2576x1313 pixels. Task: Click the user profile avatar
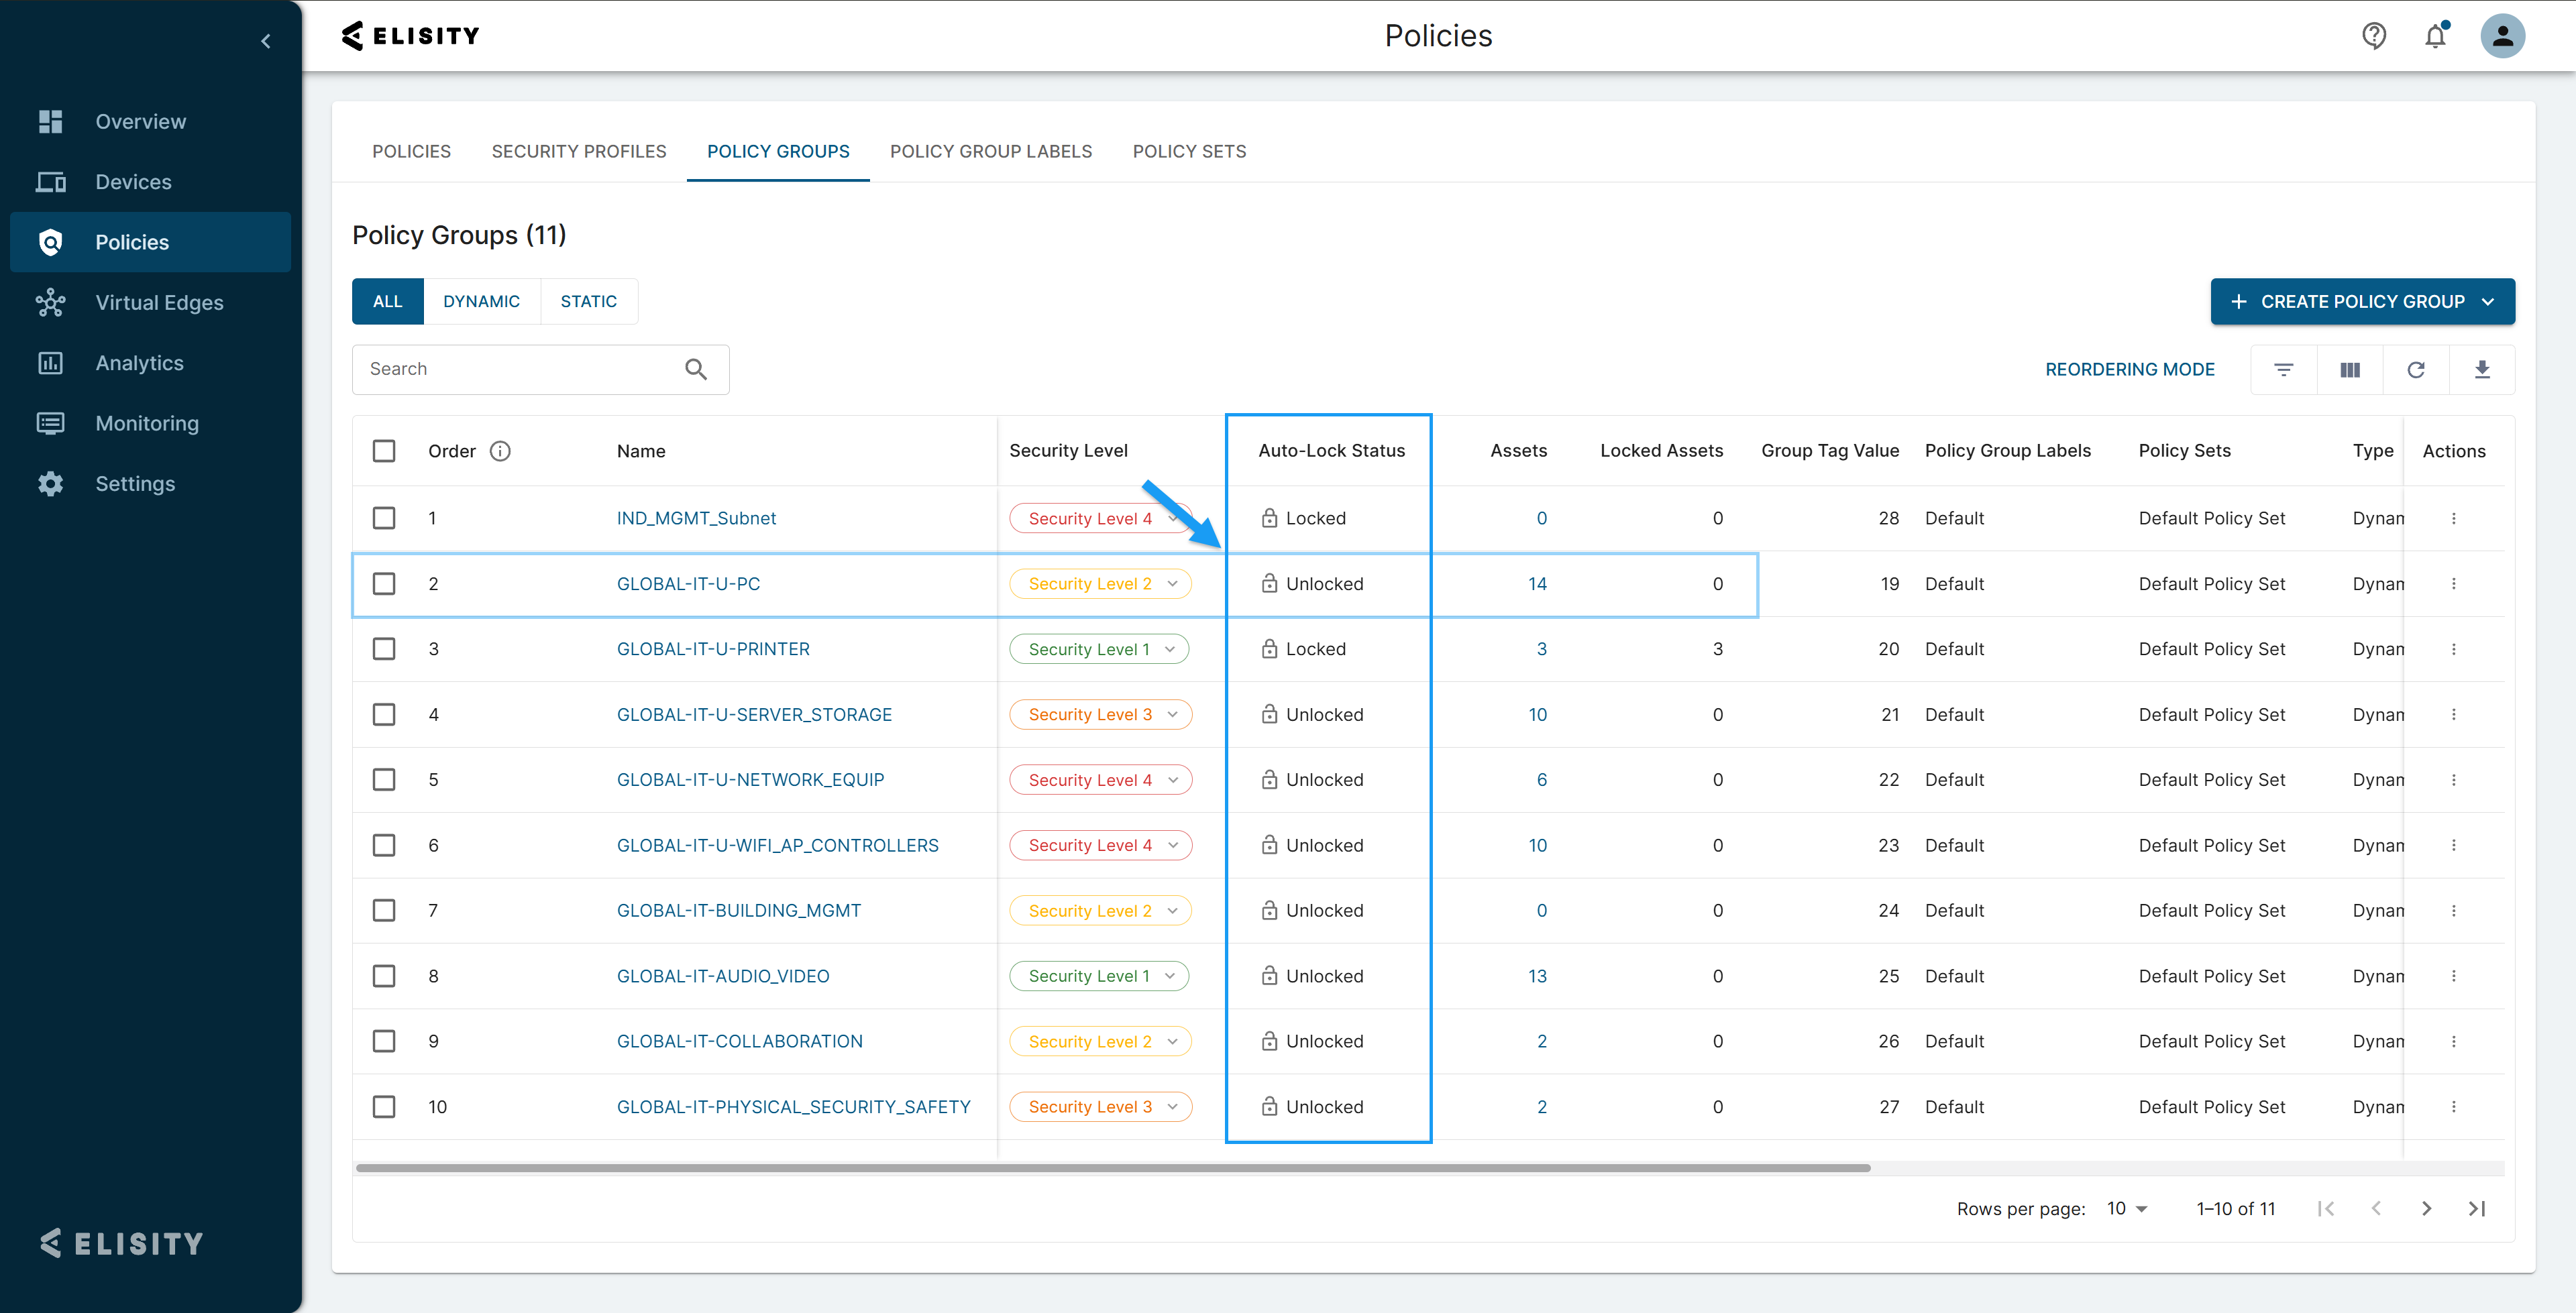pyautogui.click(x=2502, y=36)
